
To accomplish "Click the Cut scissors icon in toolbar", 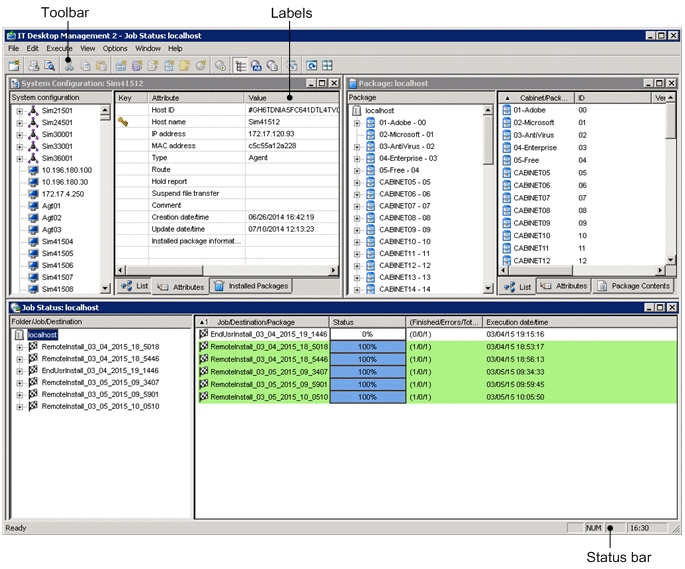I will [69, 65].
